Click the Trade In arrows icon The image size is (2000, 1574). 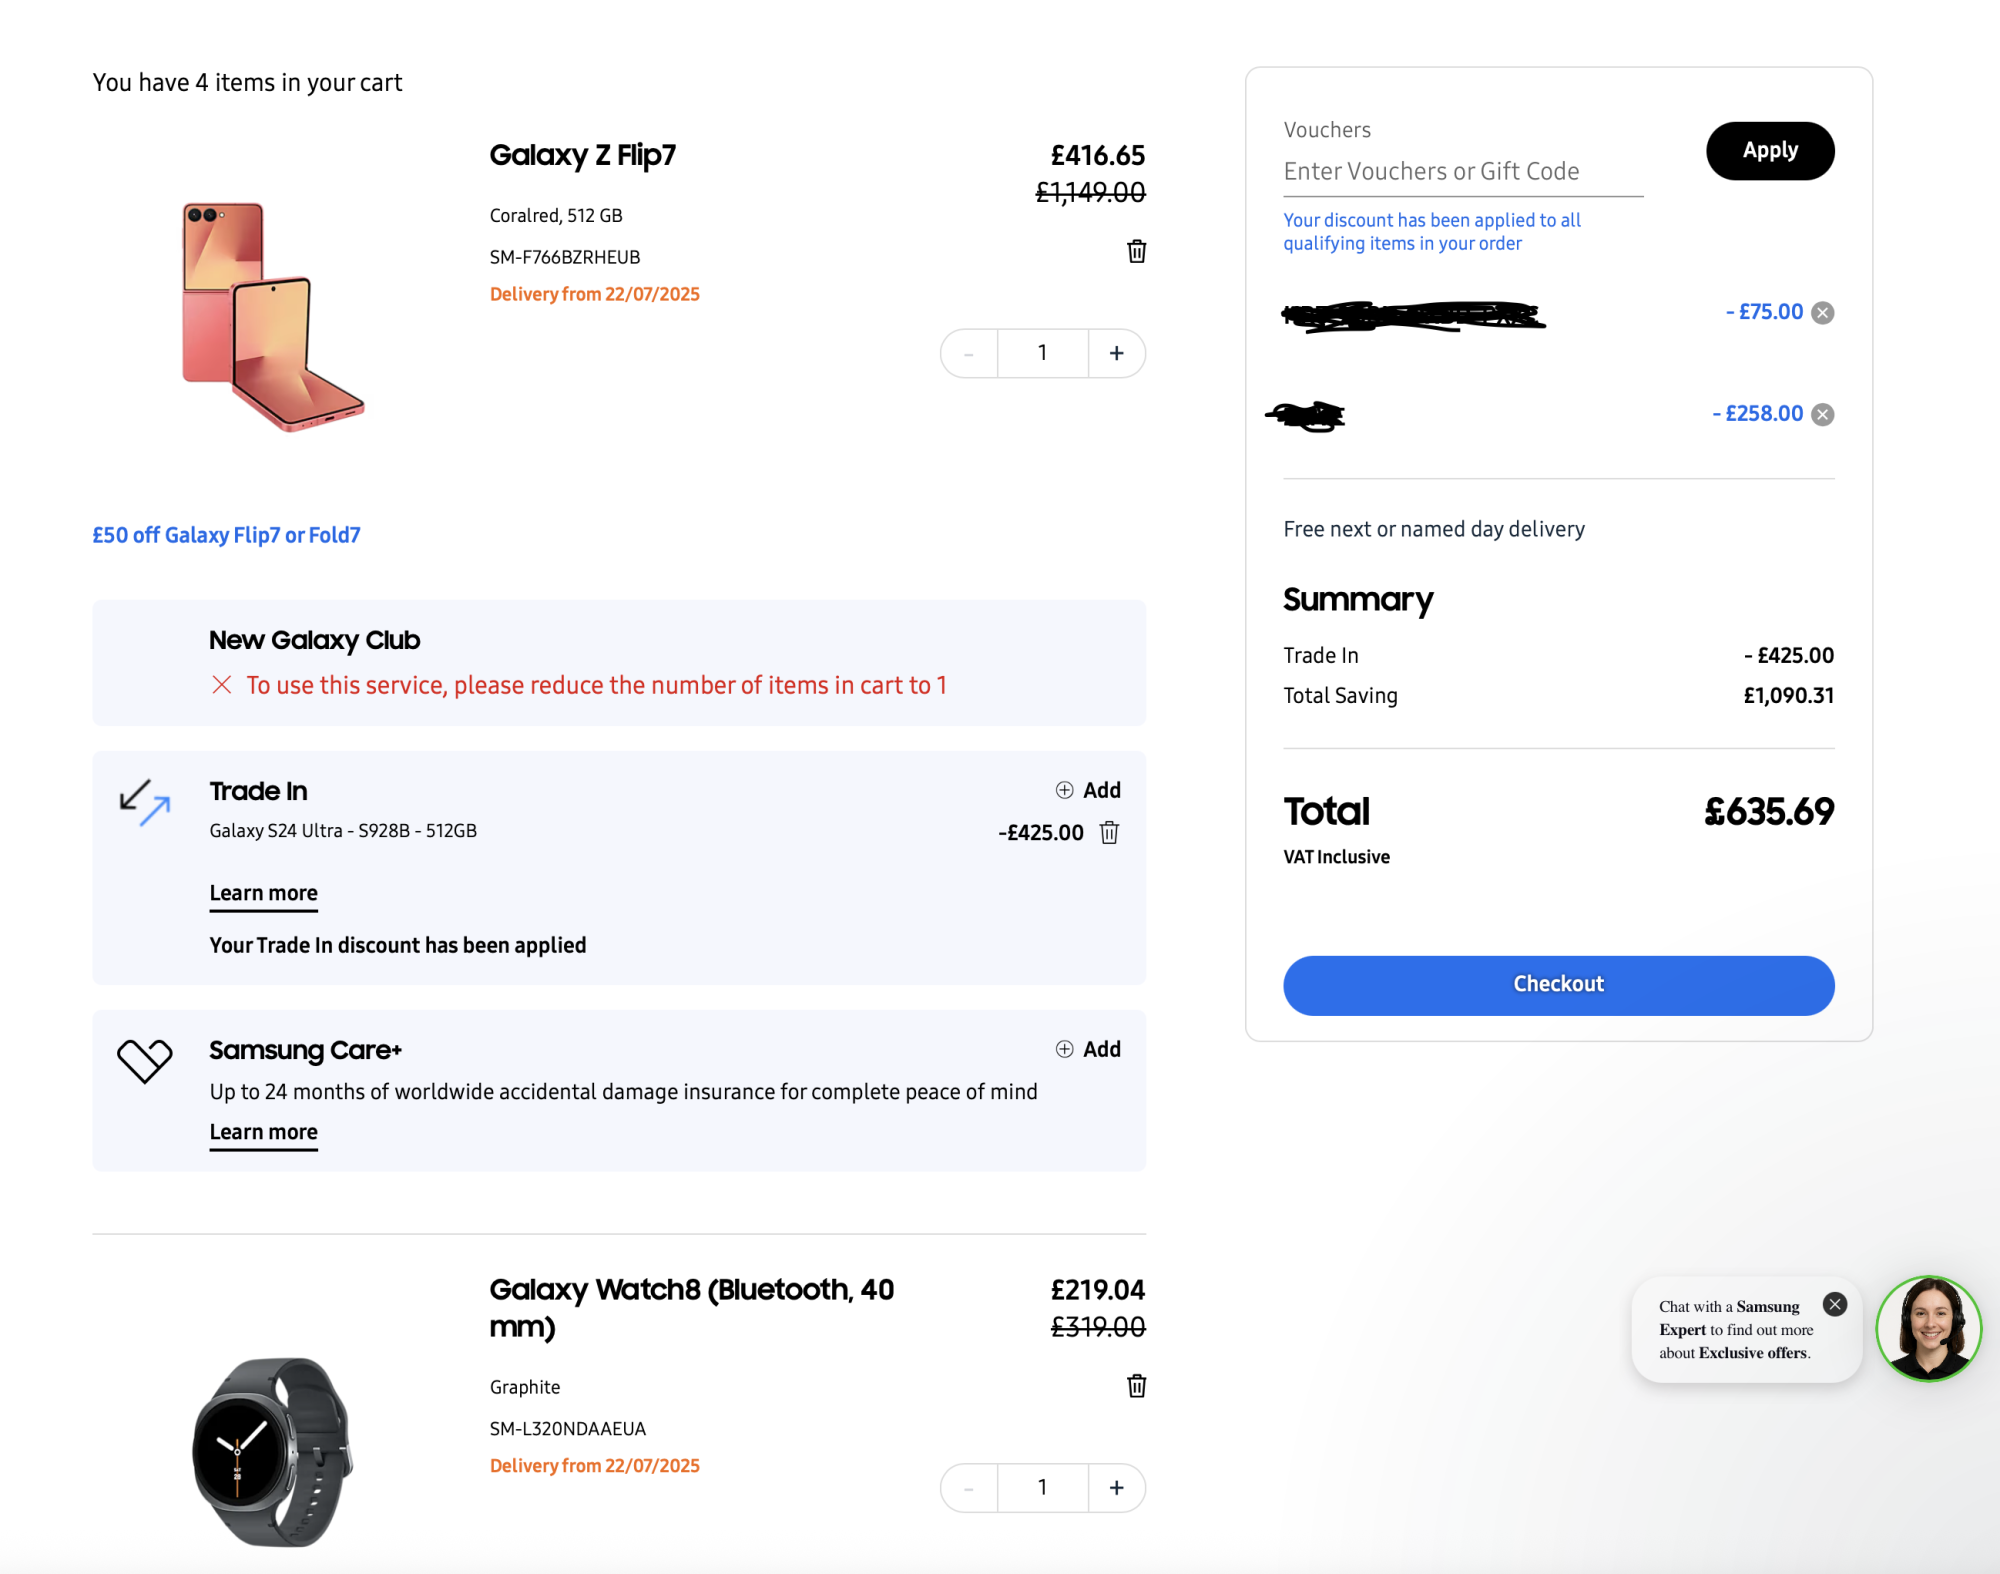[x=144, y=802]
